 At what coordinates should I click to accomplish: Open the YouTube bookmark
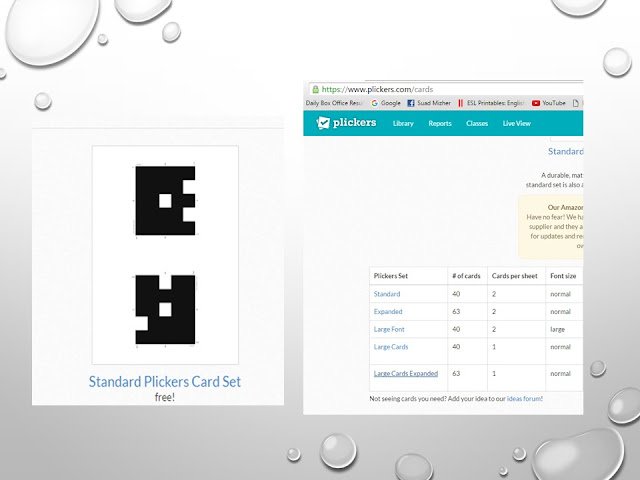pyautogui.click(x=549, y=103)
